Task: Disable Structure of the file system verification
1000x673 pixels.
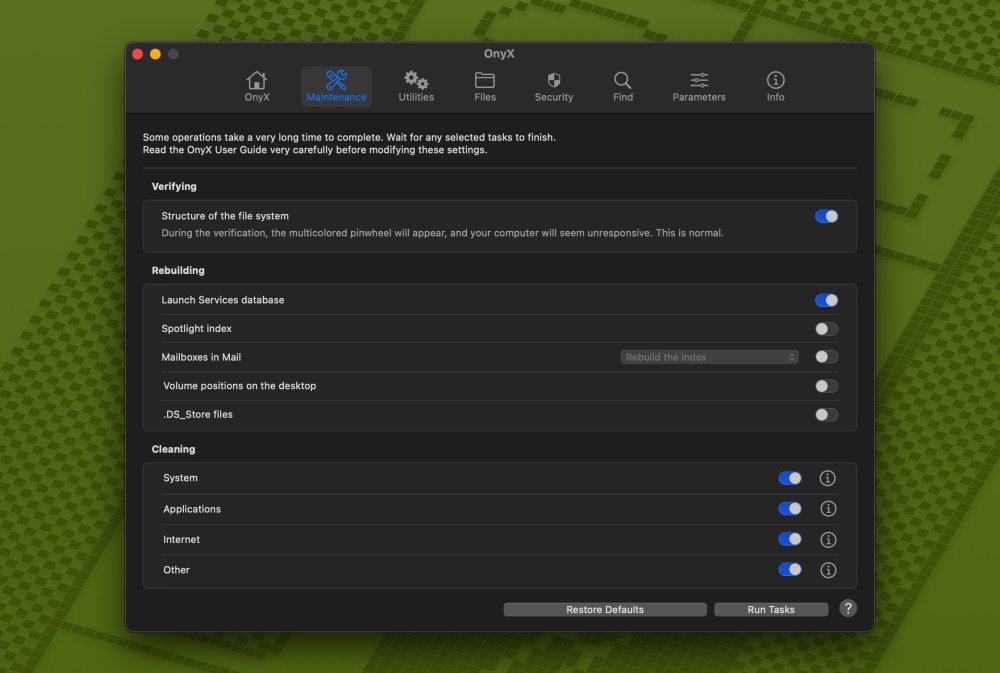Action: point(827,216)
